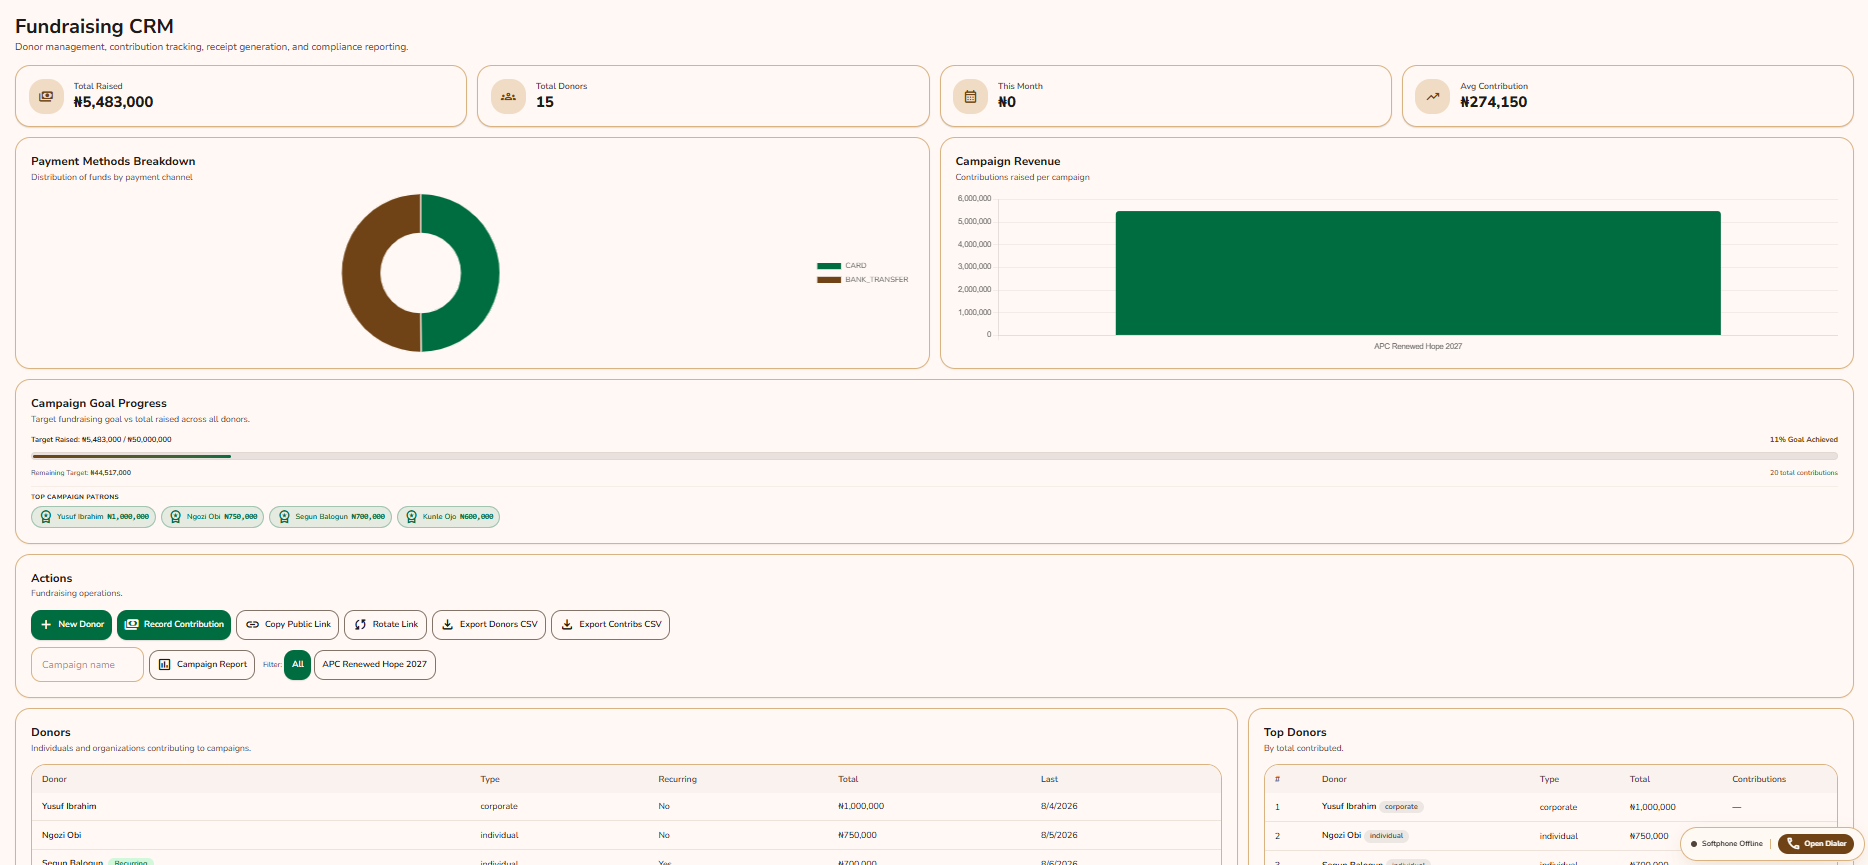
Task: Rotate Link for public donations
Action: tap(386, 625)
